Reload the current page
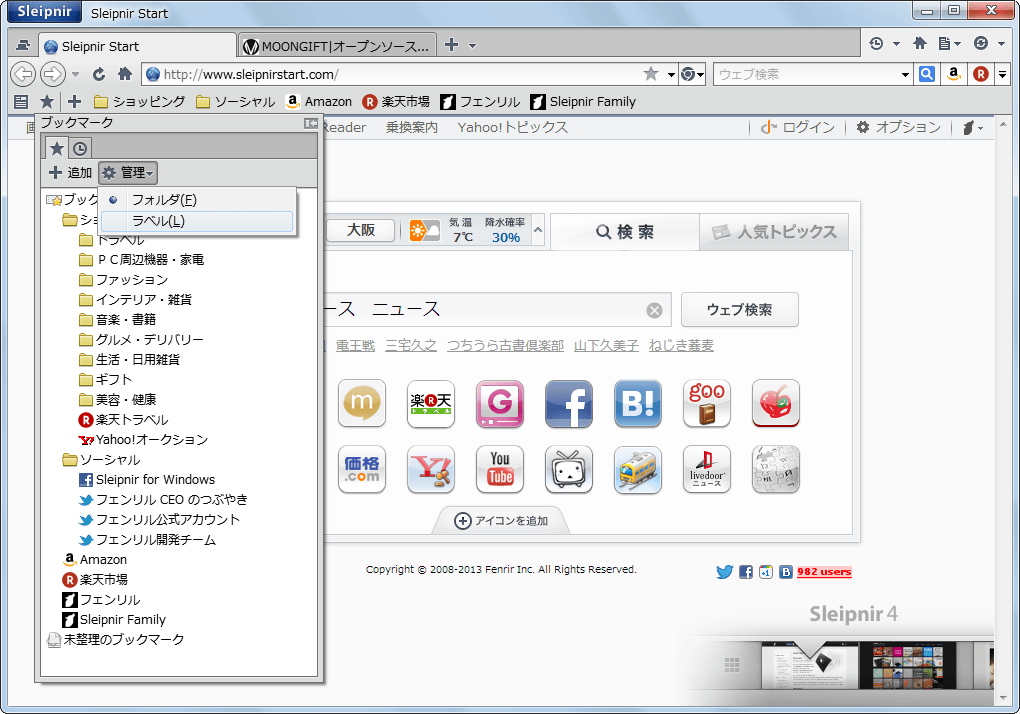This screenshot has width=1020, height=714. pos(99,74)
